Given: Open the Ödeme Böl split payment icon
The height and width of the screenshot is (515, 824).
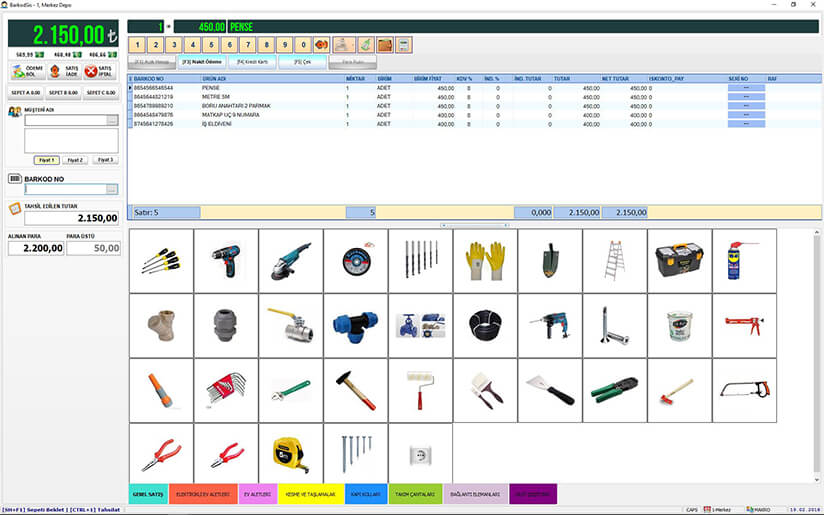Looking at the screenshot, I should tap(26, 71).
